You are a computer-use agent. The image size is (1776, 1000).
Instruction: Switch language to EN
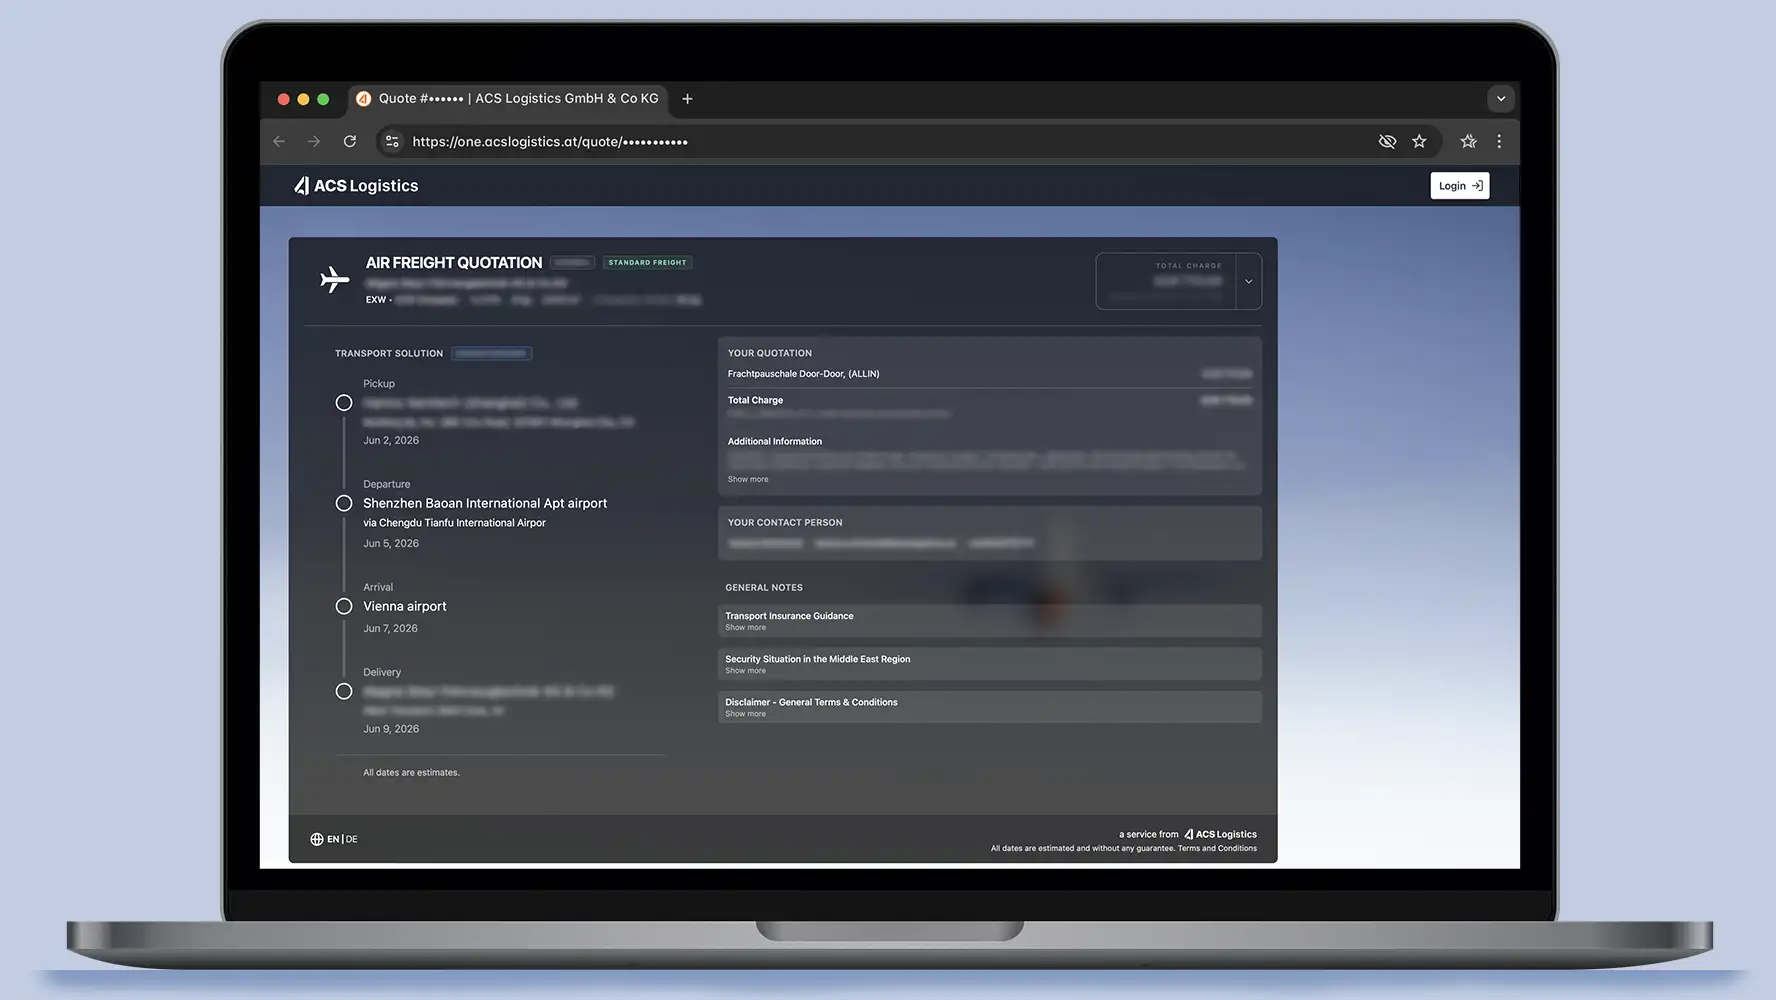[x=333, y=840]
